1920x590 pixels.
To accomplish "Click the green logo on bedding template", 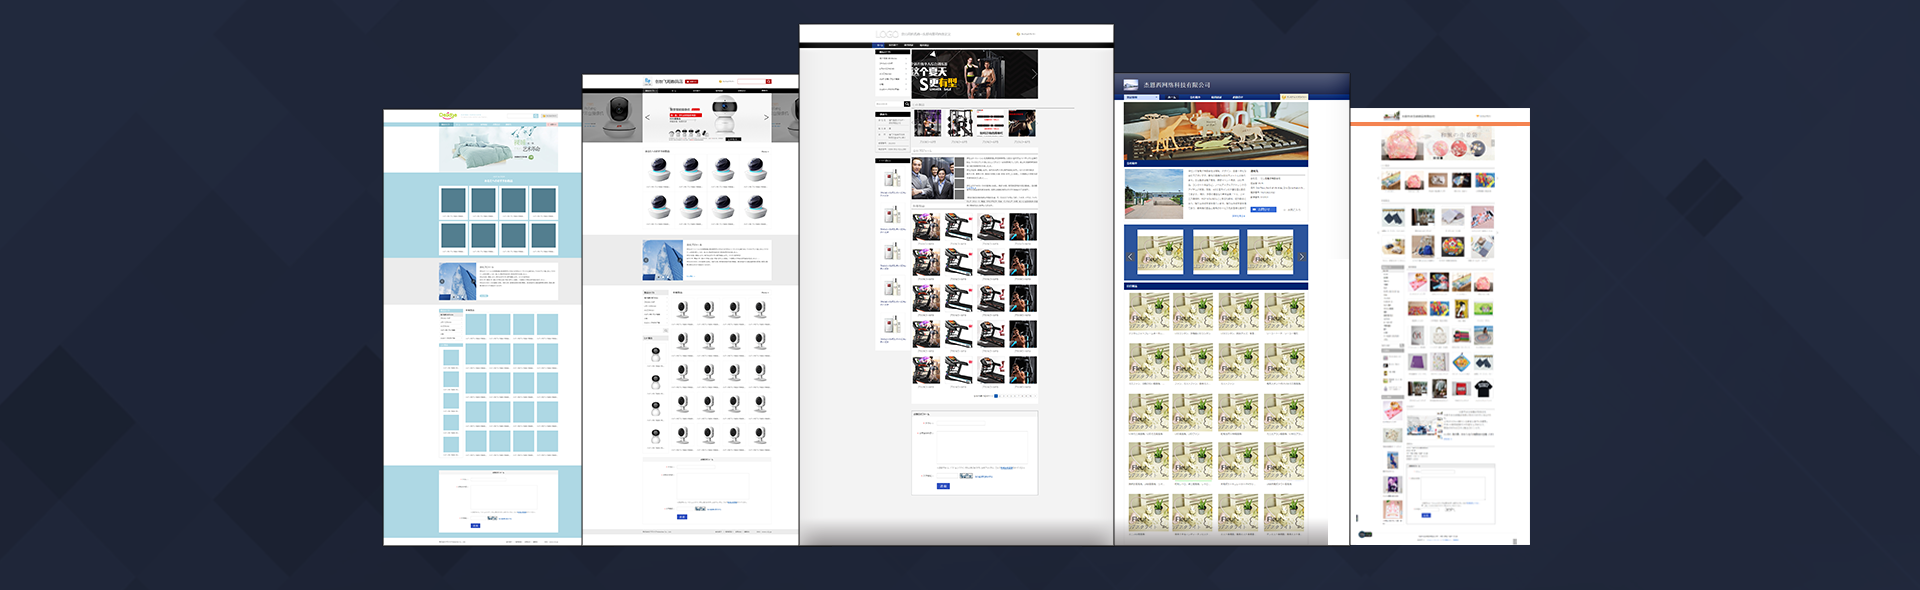I will coord(448,116).
